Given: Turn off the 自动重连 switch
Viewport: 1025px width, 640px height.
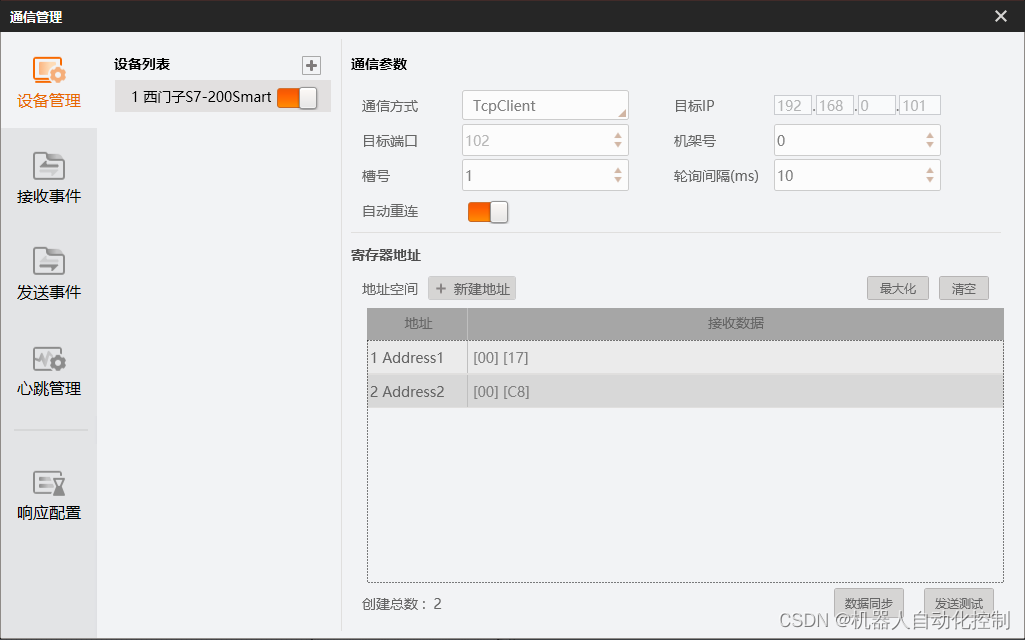Looking at the screenshot, I should (487, 211).
